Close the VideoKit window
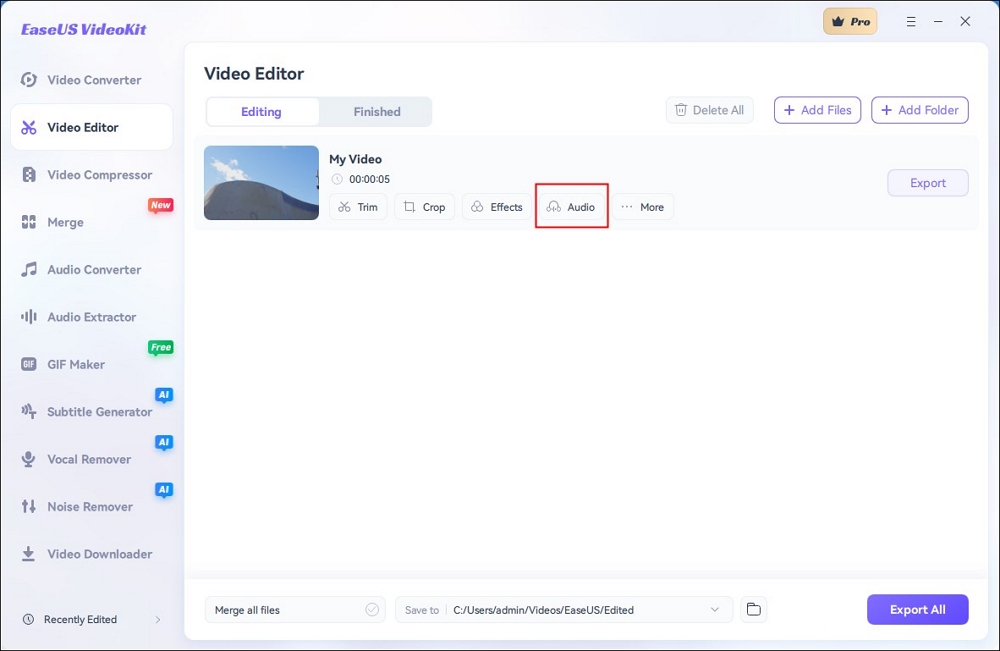The width and height of the screenshot is (1000, 651). (x=966, y=22)
